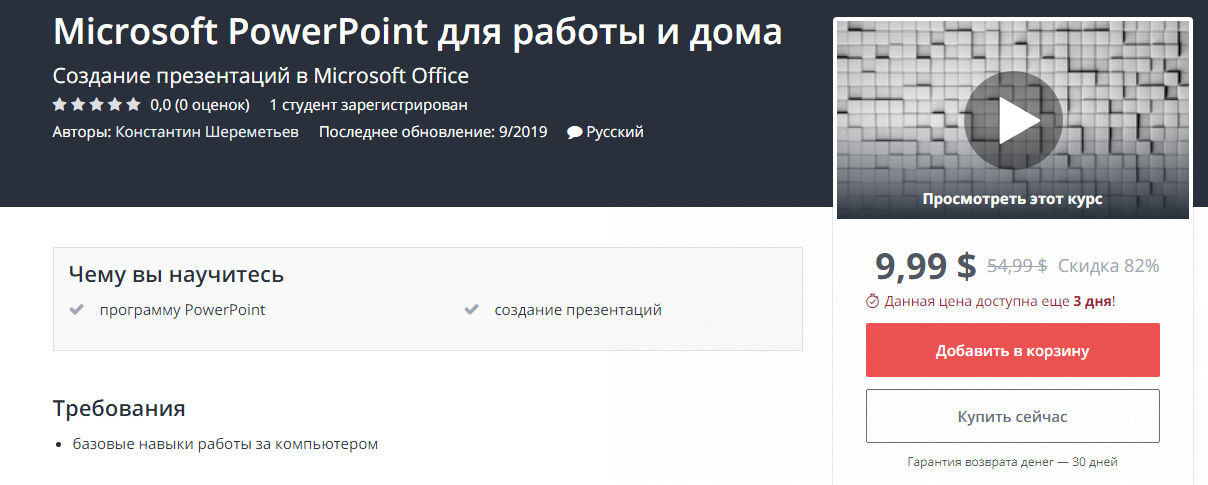Image resolution: width=1208 pixels, height=485 pixels.
Task: Open author Константин Шереметьев profile link
Action: (x=207, y=132)
